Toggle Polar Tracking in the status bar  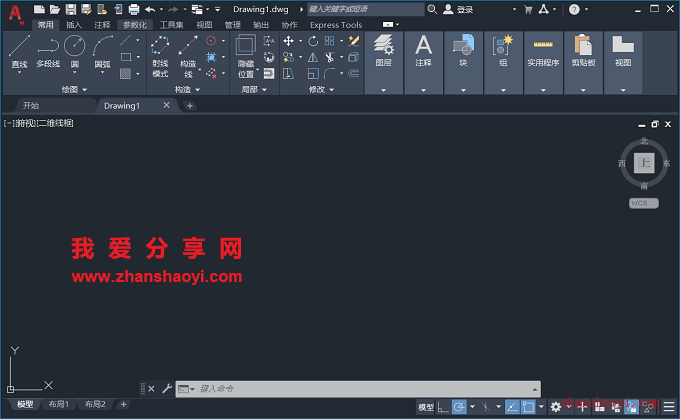tap(459, 407)
